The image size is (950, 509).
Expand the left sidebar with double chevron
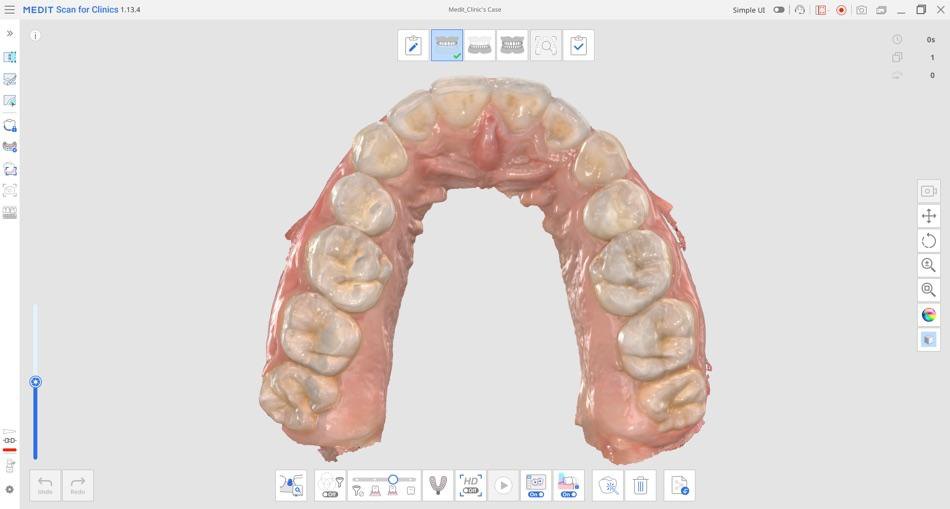coord(10,33)
